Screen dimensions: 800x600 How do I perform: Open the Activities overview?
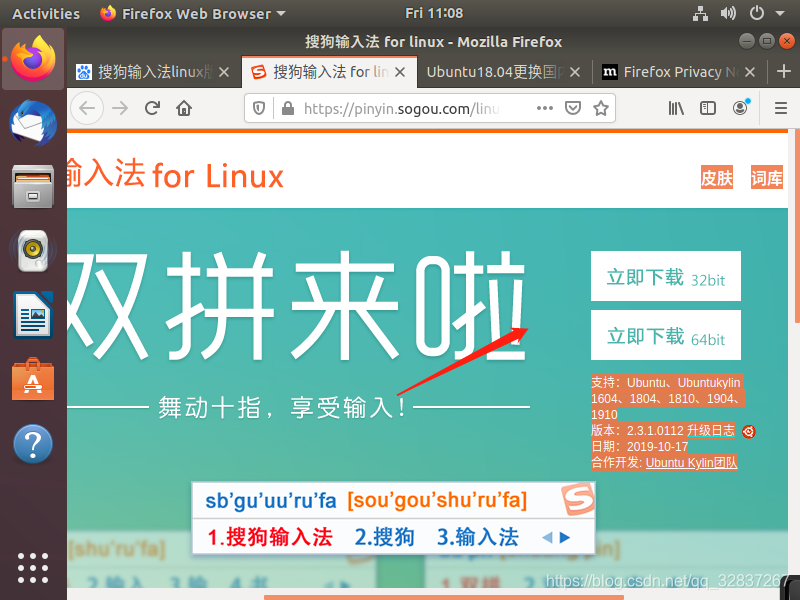[46, 14]
